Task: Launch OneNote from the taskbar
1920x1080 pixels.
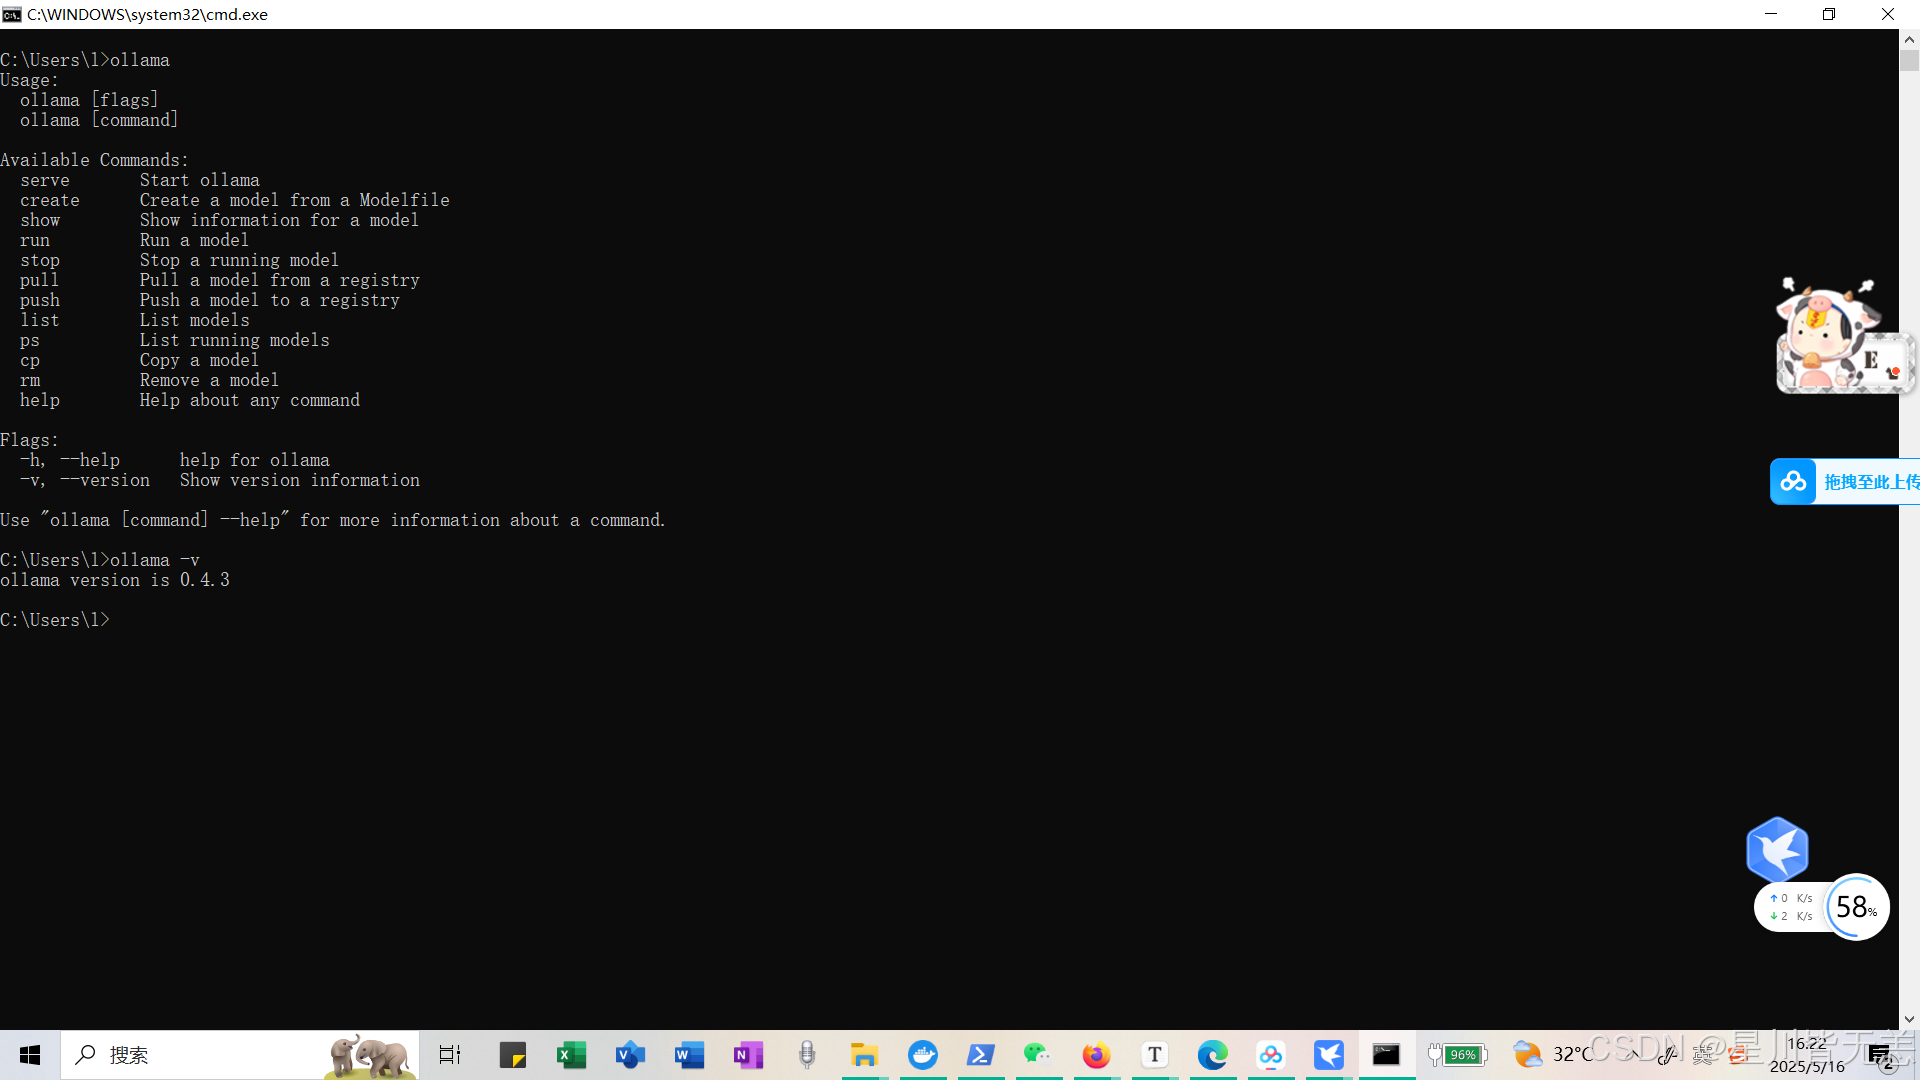Action: coord(748,1055)
